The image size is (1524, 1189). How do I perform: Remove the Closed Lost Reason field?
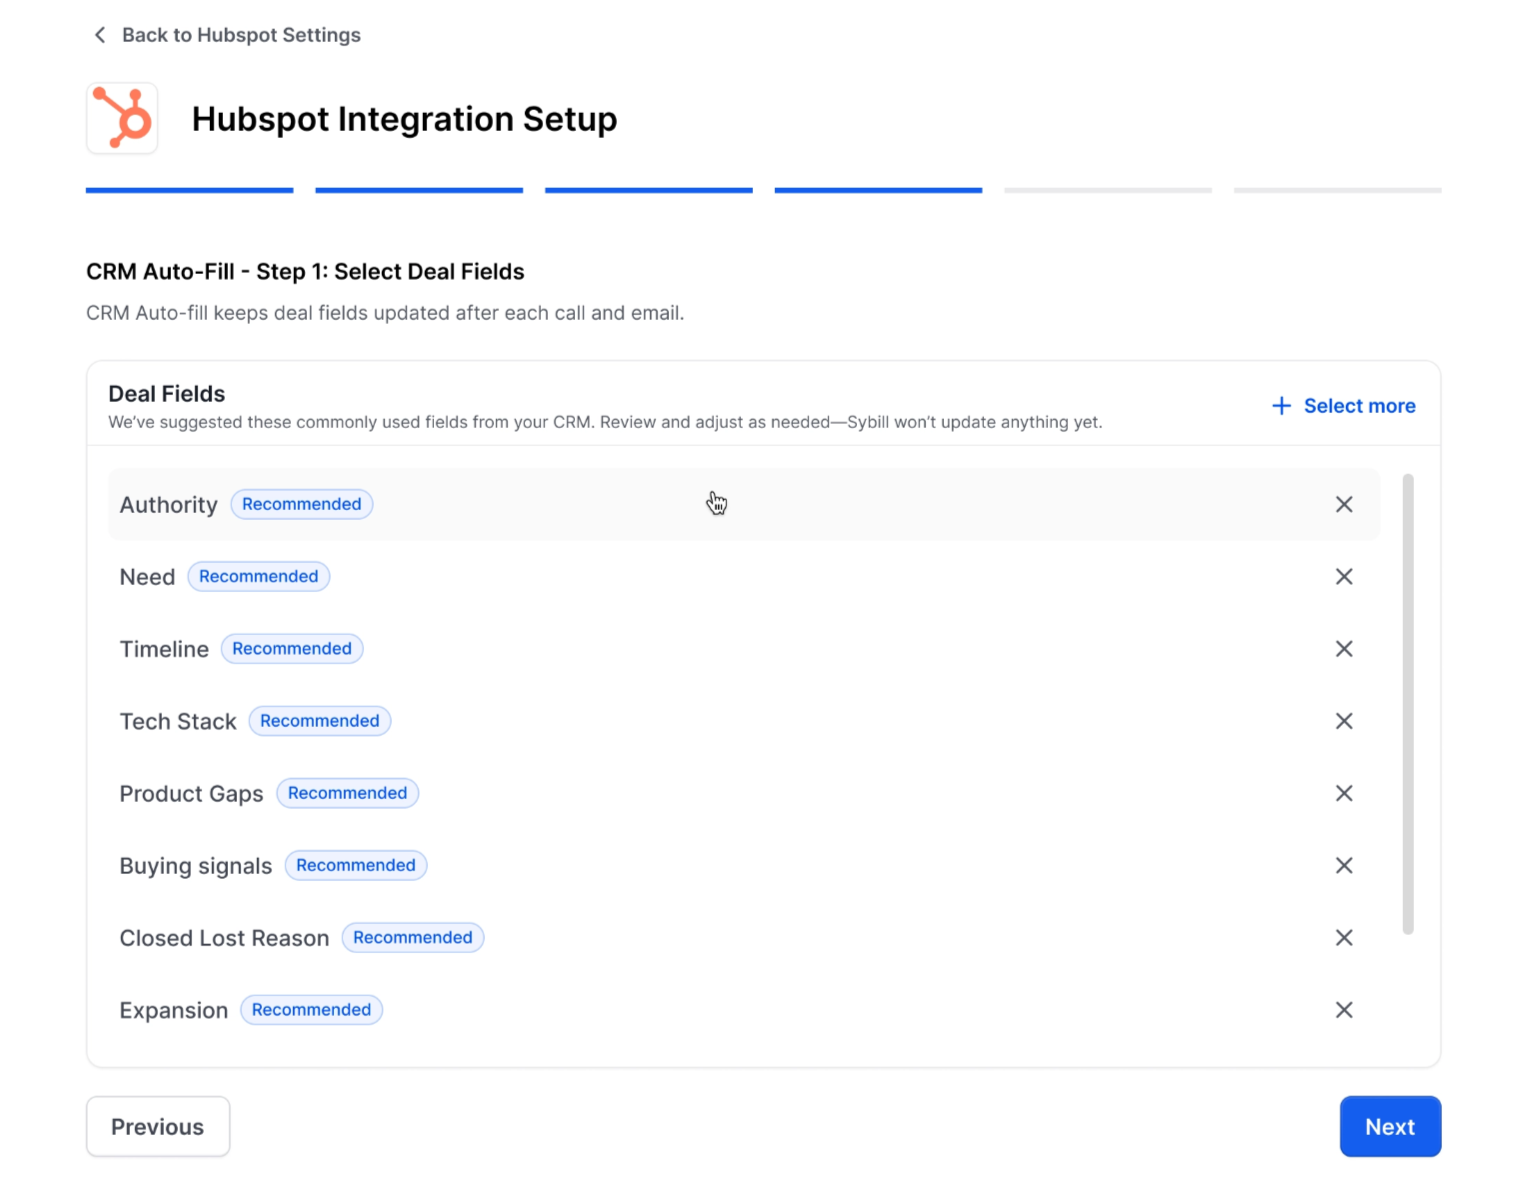click(x=1344, y=937)
